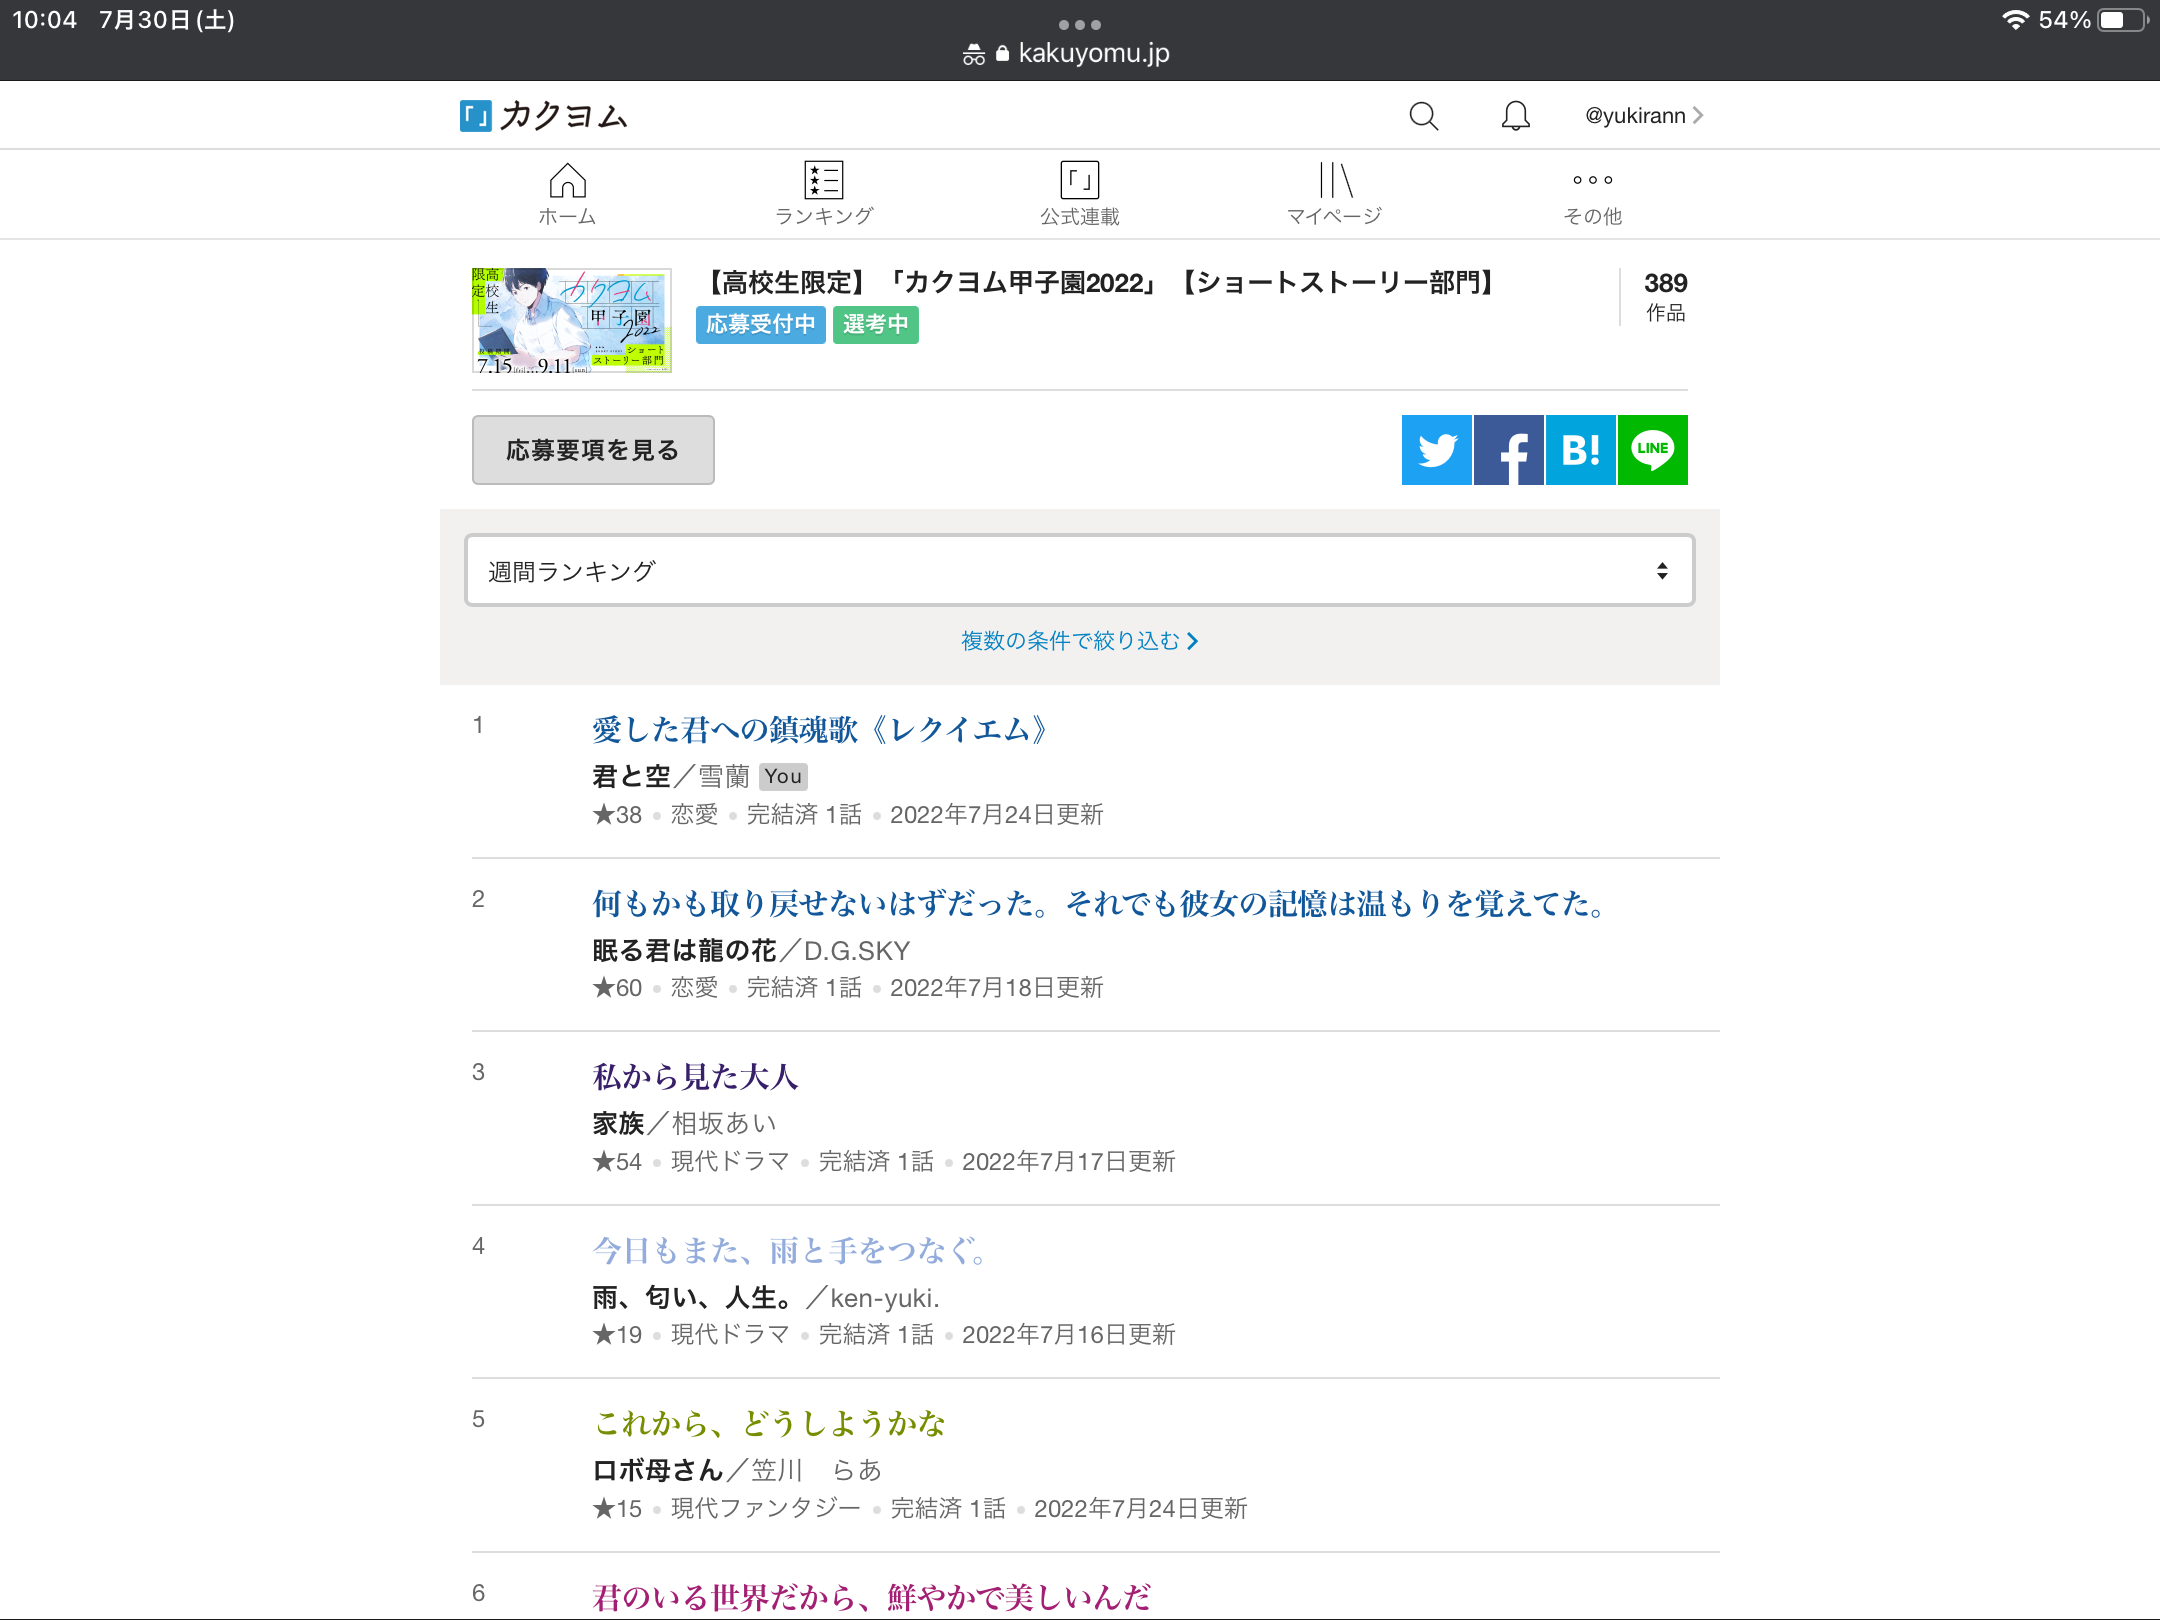
Task: Click the カクヨム logo
Action: coord(544,116)
